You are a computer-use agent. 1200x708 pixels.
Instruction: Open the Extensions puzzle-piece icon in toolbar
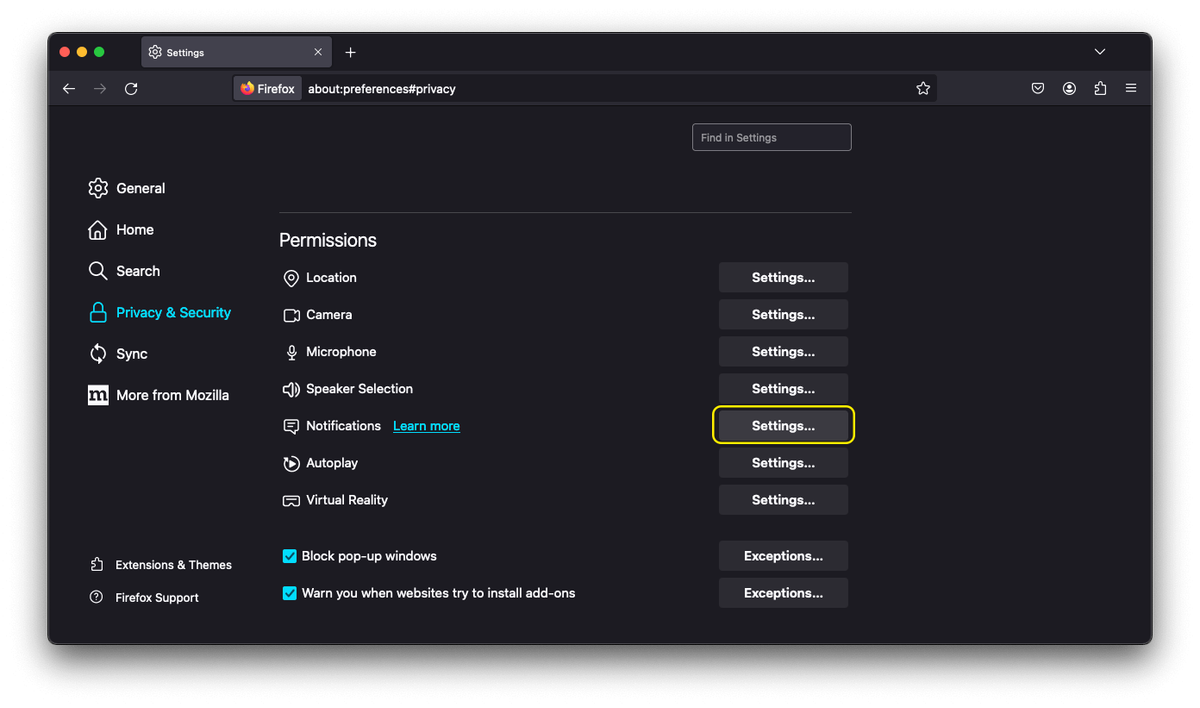(x=1100, y=88)
